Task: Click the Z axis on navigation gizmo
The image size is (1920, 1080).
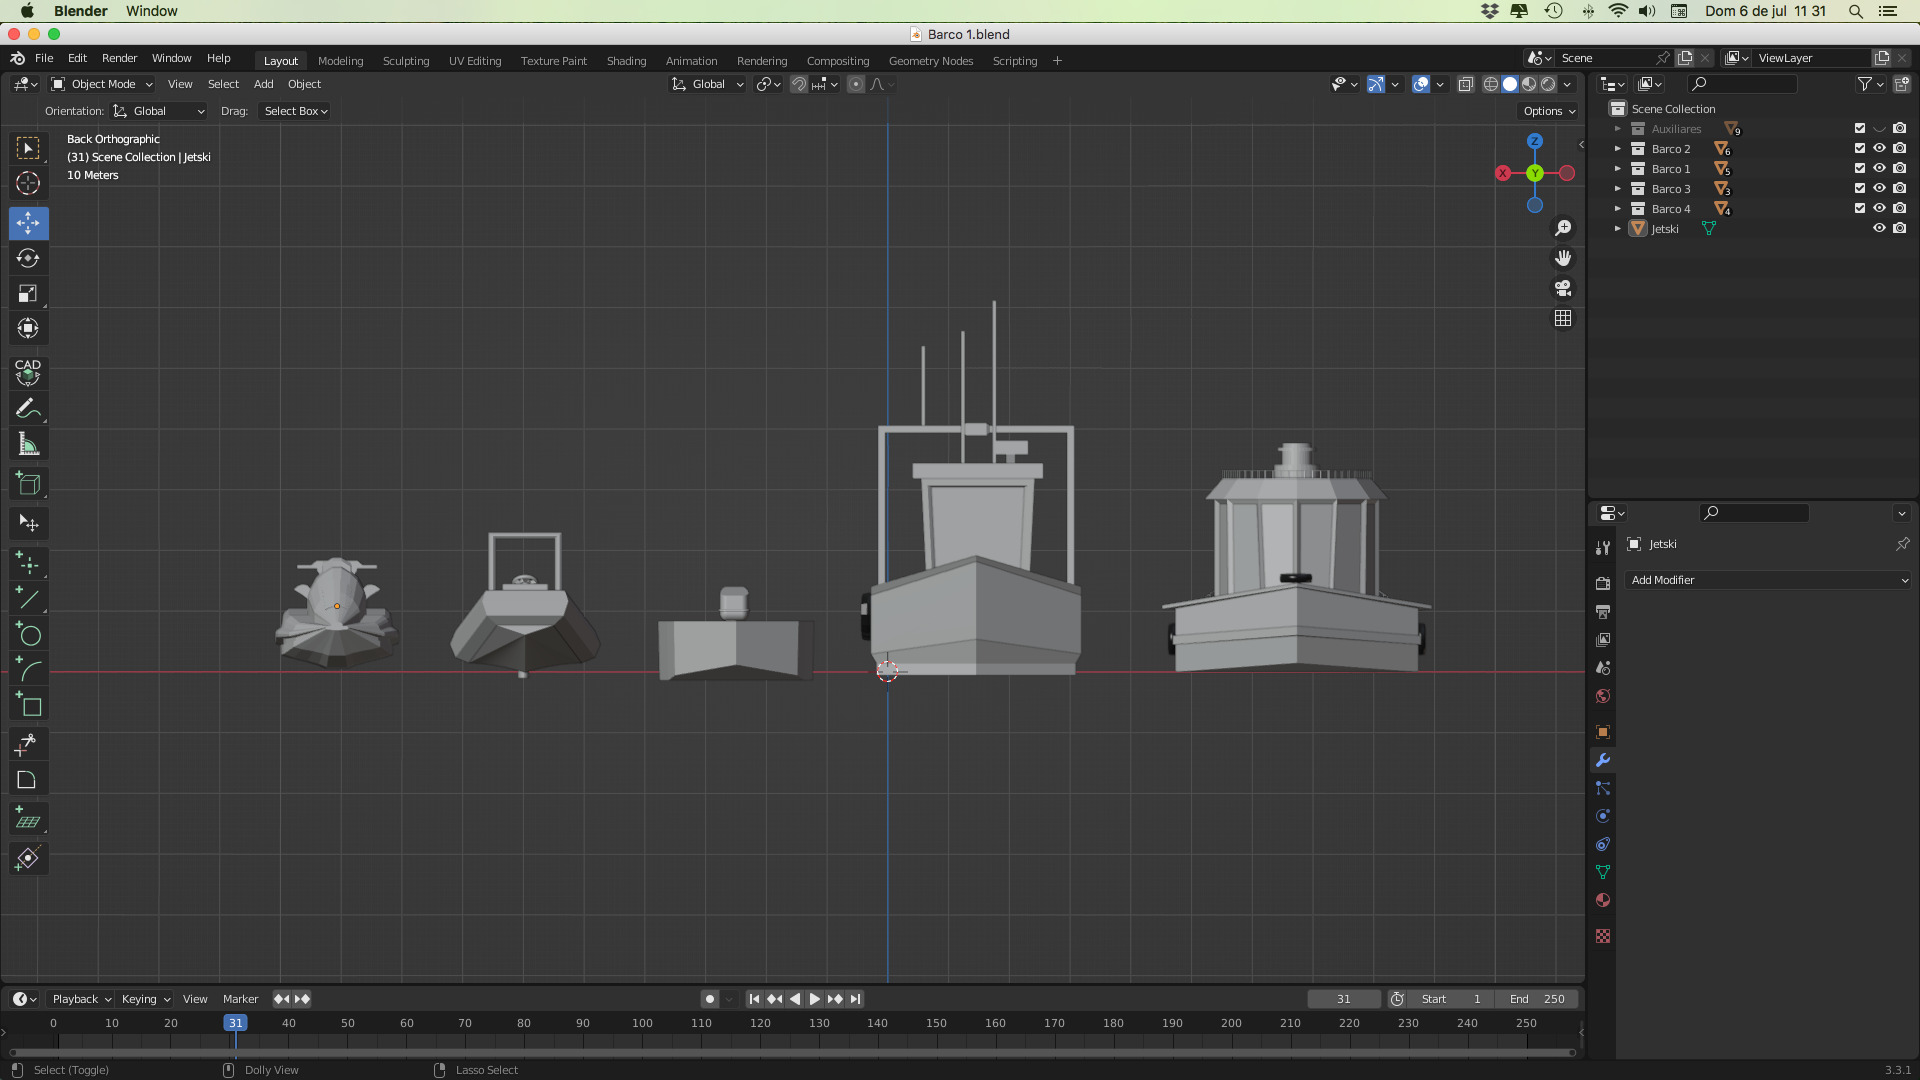Action: tap(1535, 141)
